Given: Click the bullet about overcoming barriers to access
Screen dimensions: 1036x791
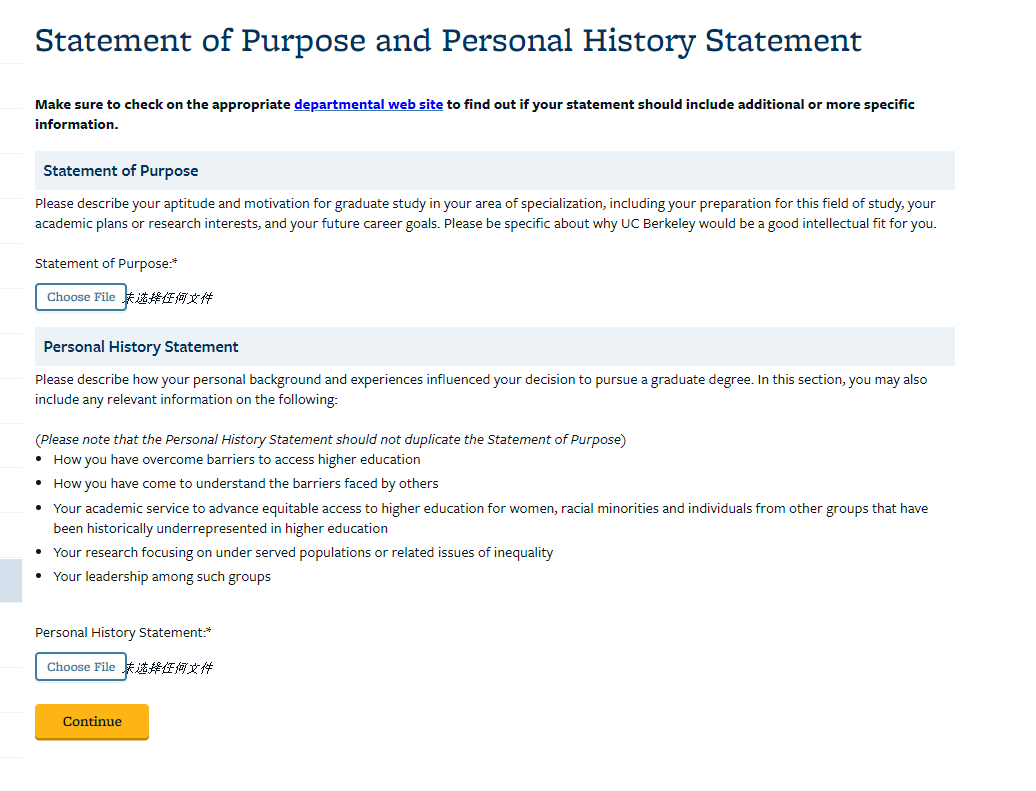Looking at the screenshot, I should click(237, 460).
